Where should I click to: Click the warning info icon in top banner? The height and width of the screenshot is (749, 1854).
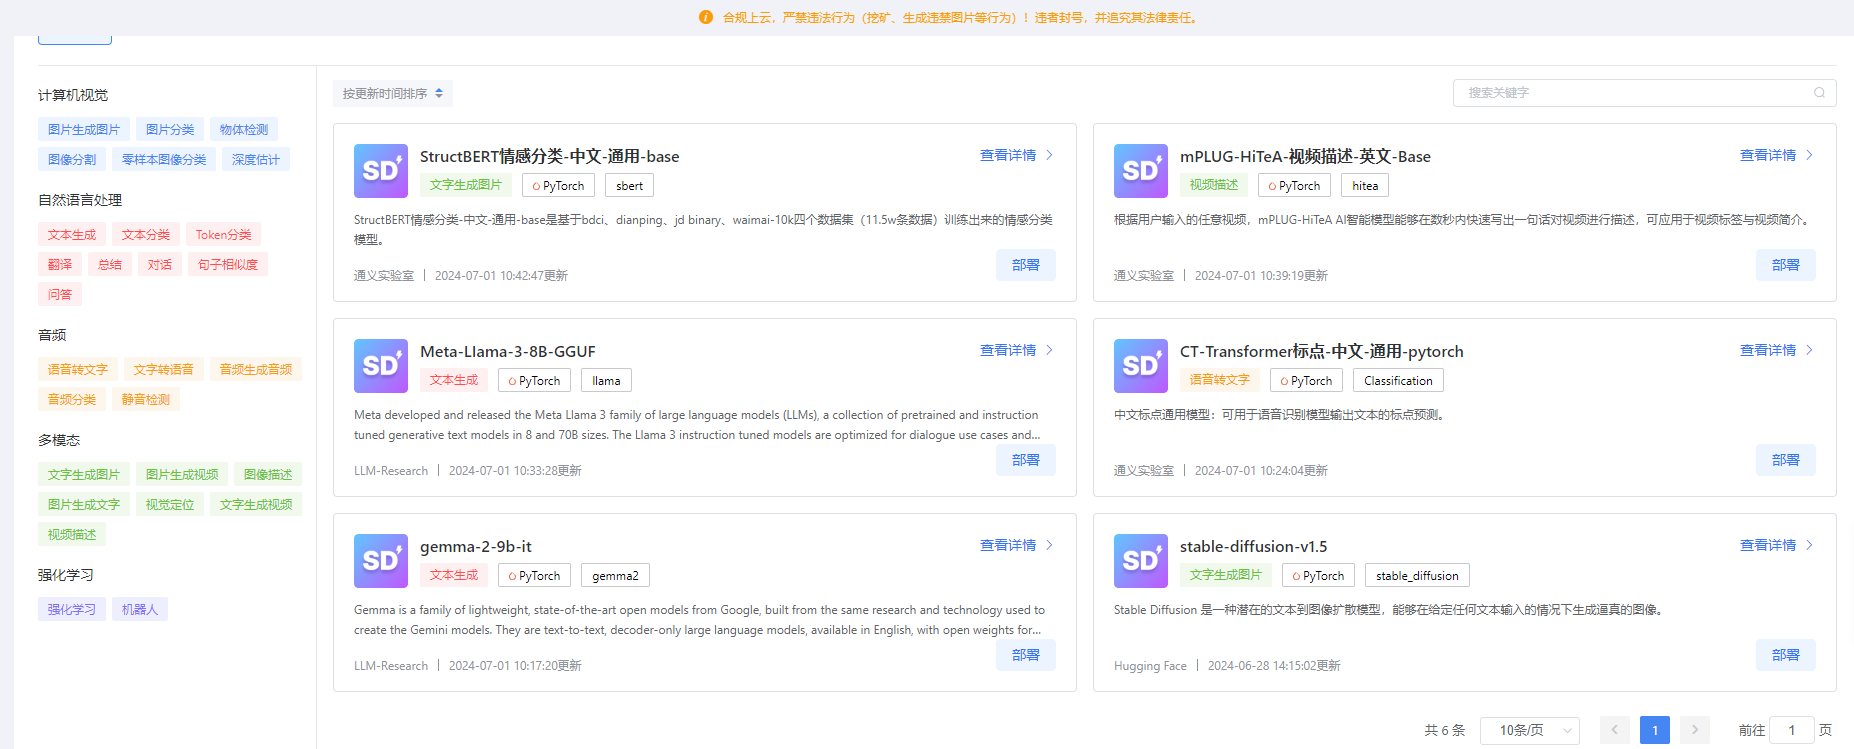tap(706, 17)
